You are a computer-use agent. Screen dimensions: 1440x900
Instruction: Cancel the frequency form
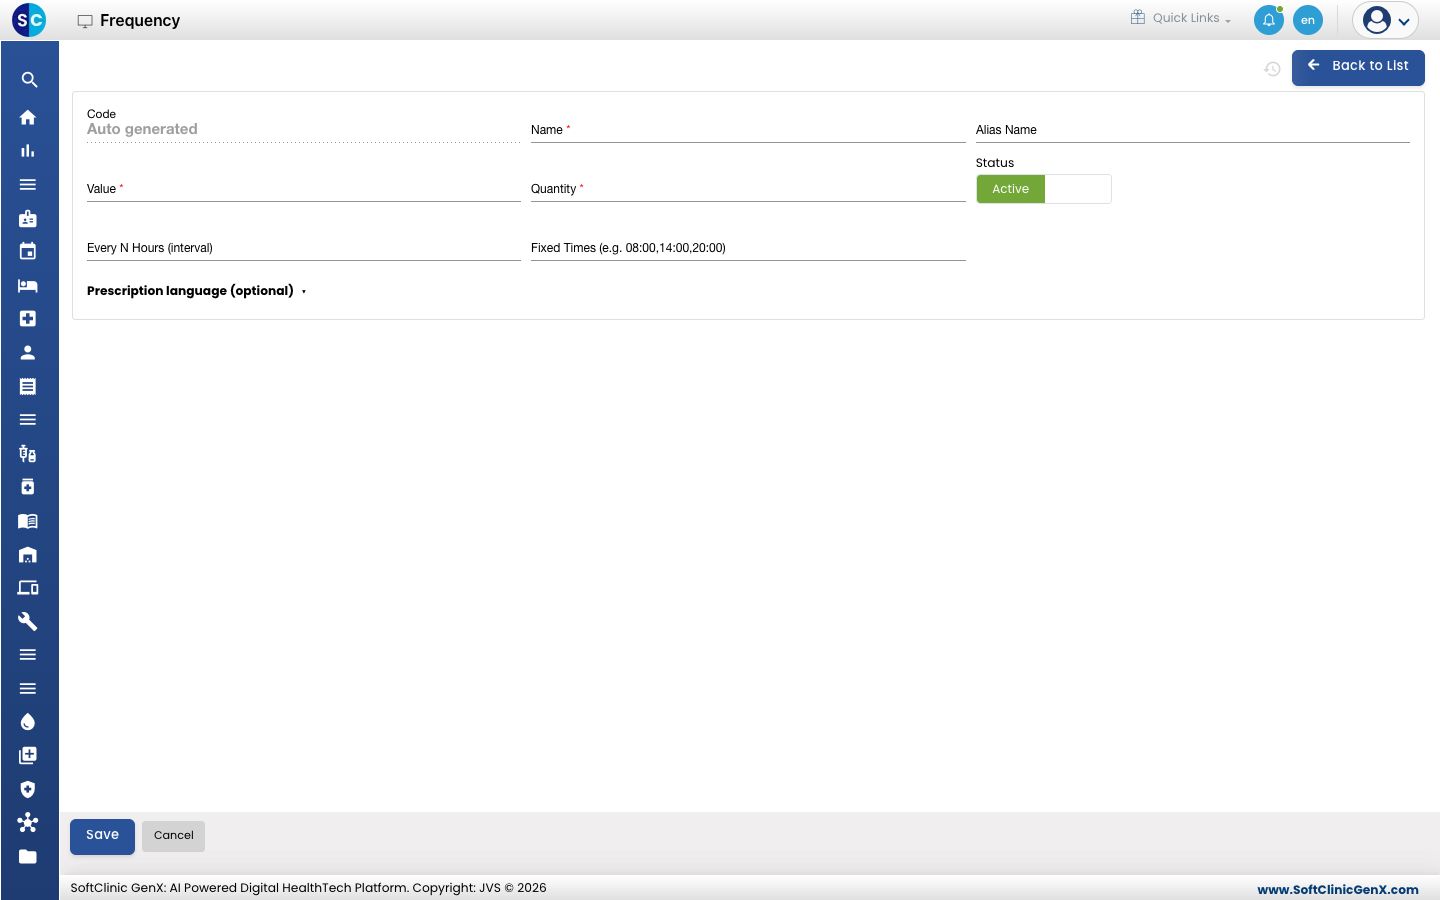(x=173, y=836)
